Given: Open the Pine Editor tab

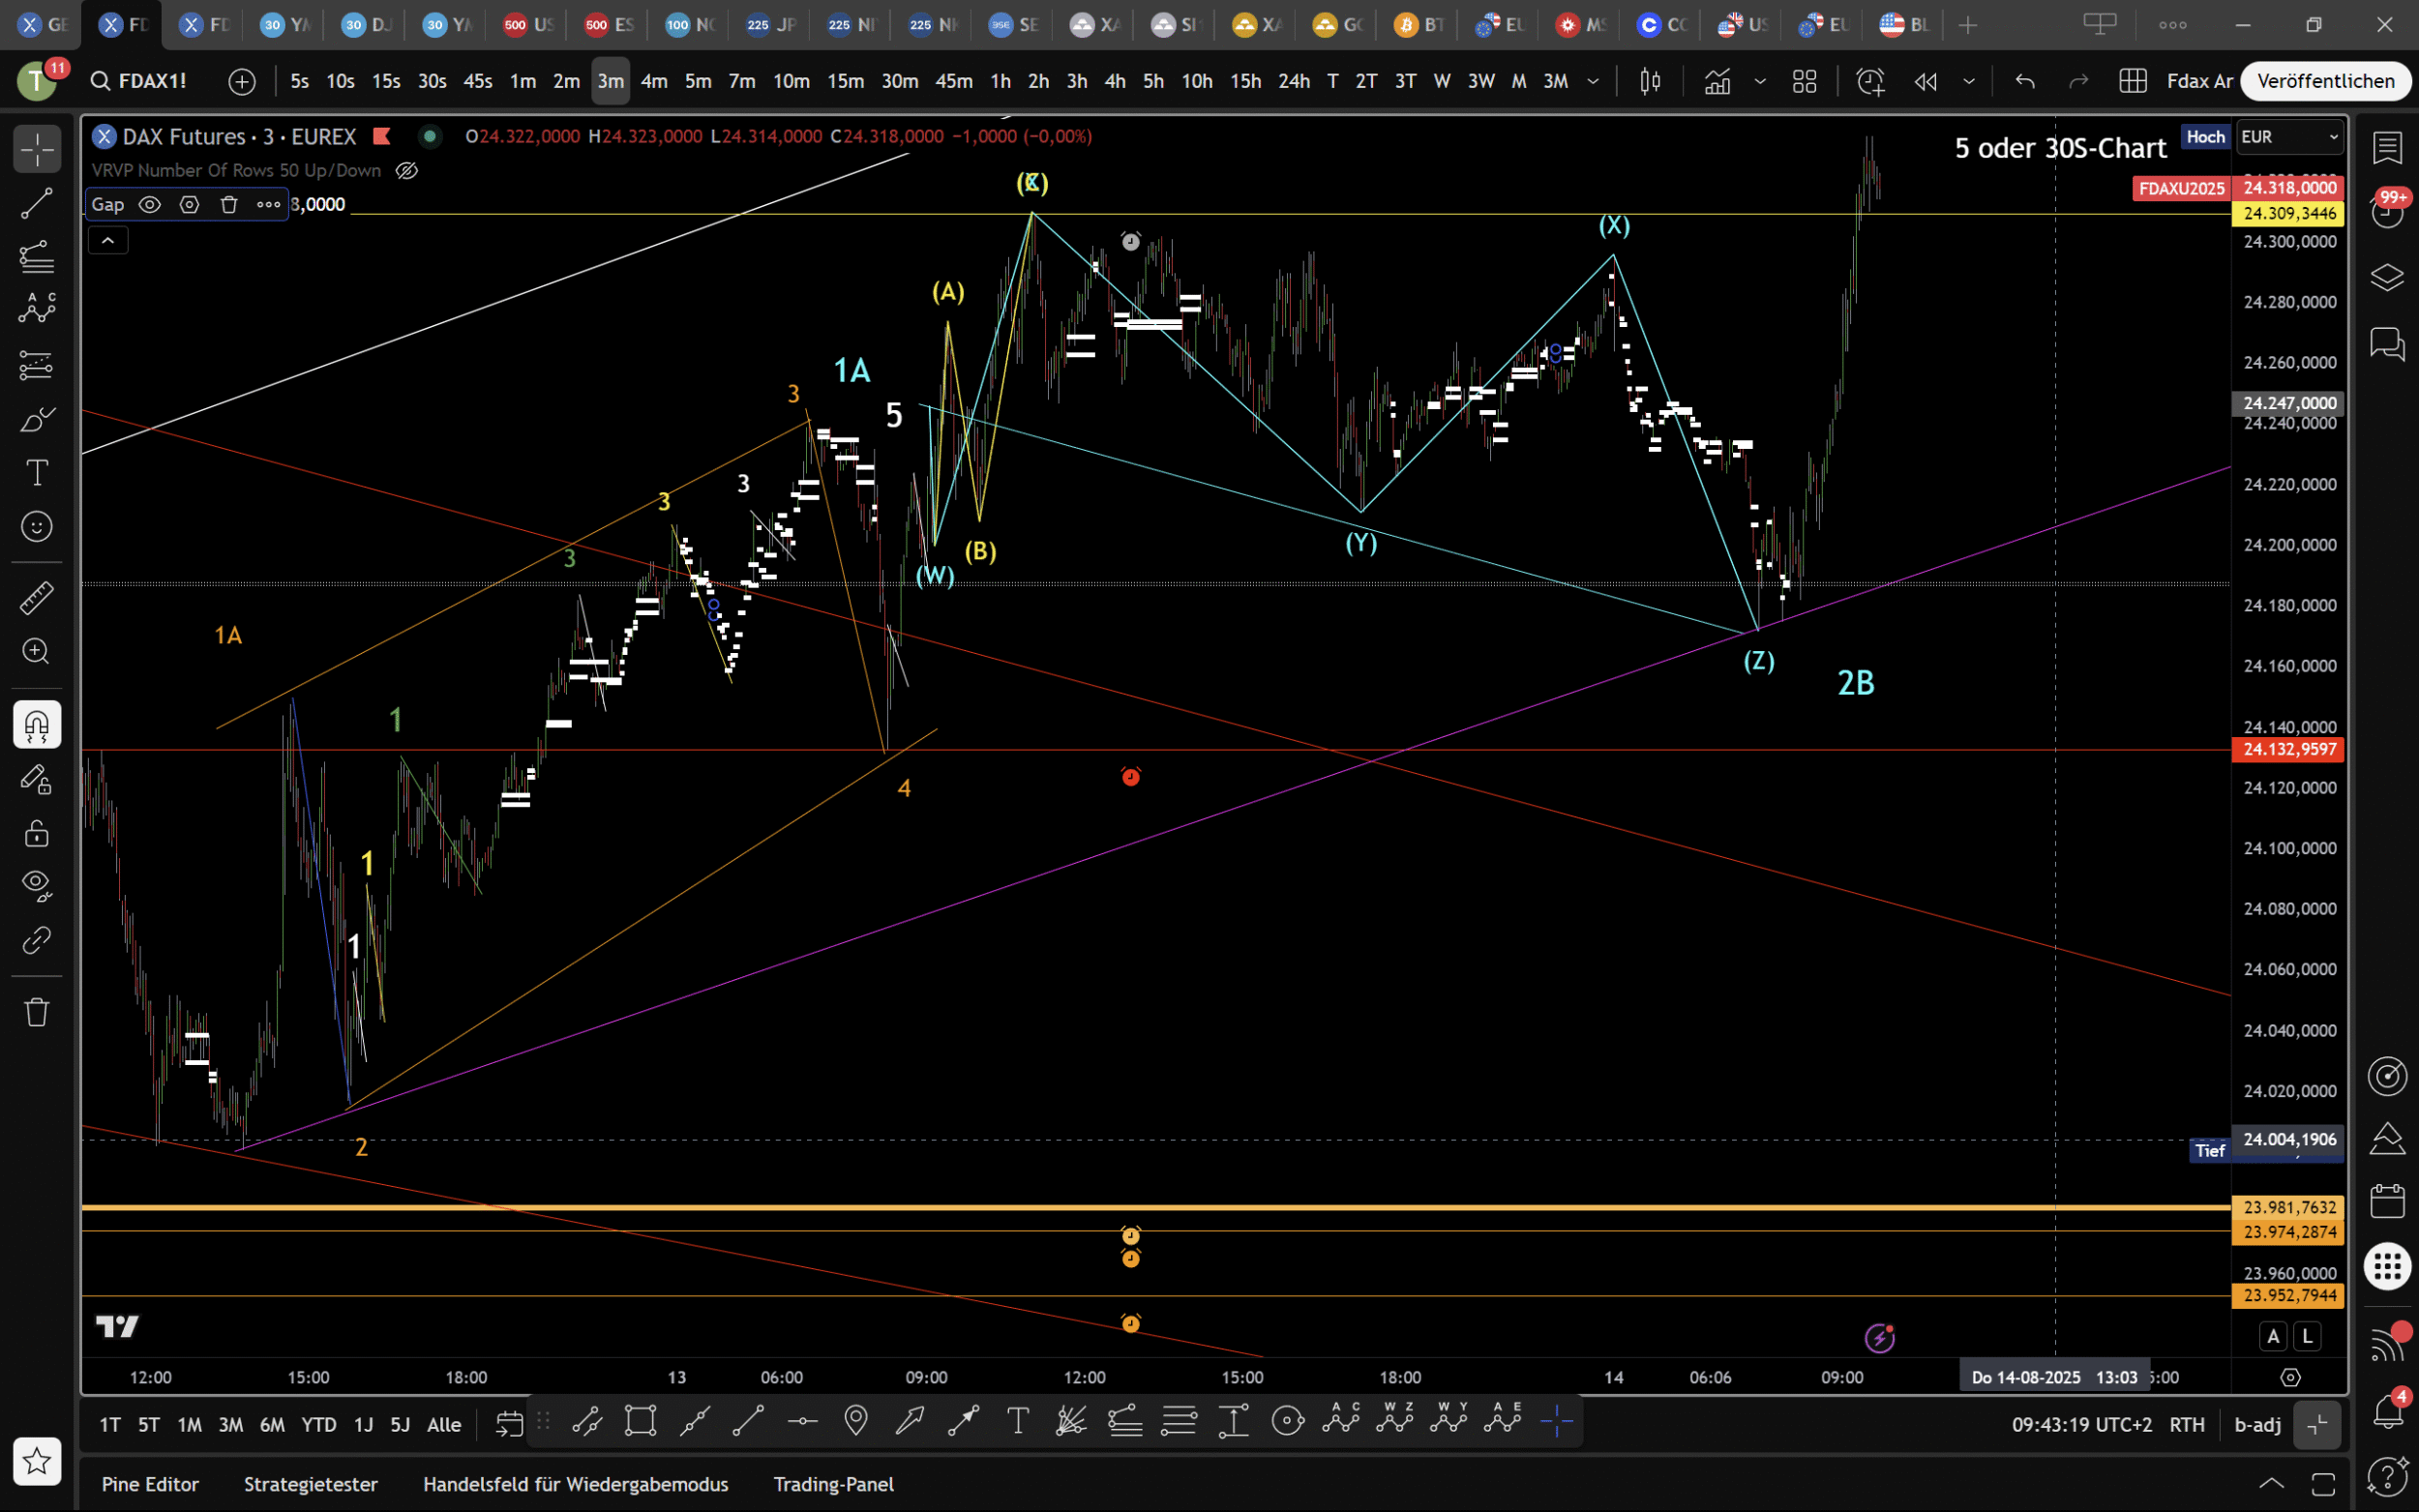Looking at the screenshot, I should click(x=150, y=1484).
